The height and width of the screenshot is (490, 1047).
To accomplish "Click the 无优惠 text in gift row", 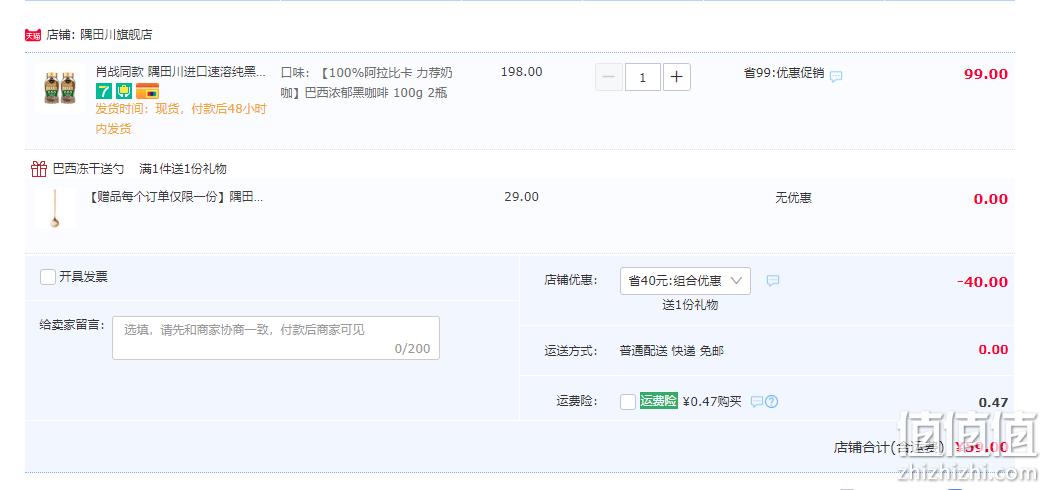I will click(793, 198).
